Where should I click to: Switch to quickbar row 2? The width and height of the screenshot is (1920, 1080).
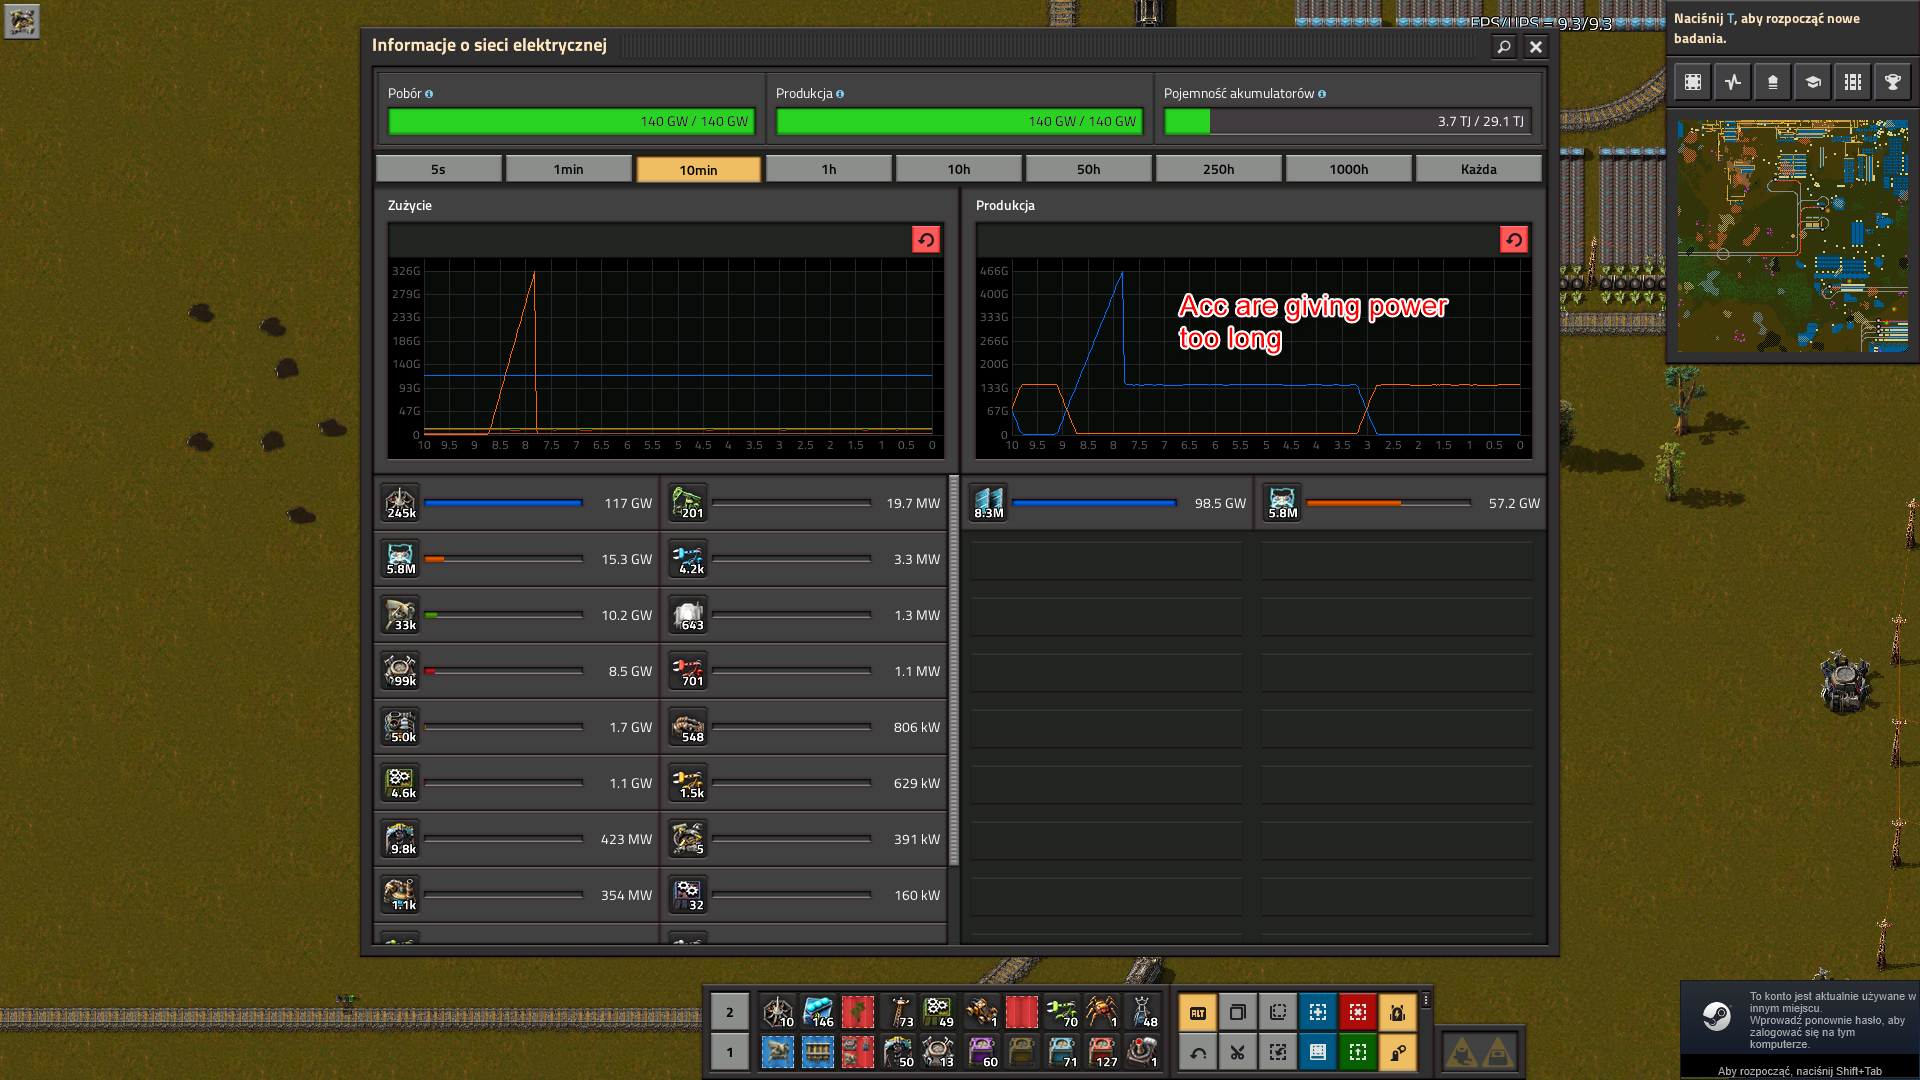pos(729,1012)
